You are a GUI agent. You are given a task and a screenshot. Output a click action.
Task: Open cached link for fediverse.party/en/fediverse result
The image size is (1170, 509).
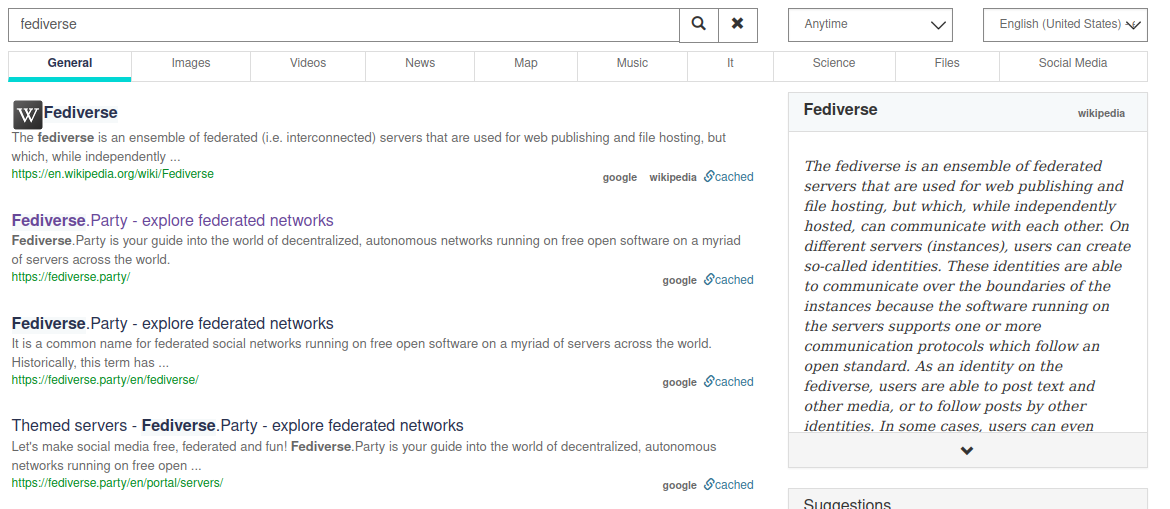pos(729,382)
